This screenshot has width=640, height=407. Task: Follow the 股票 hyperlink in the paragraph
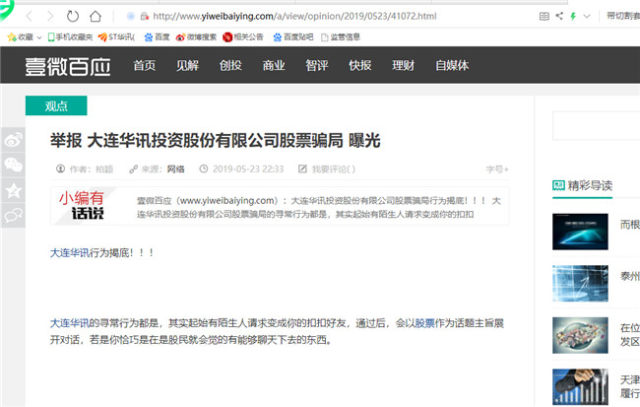coord(425,323)
